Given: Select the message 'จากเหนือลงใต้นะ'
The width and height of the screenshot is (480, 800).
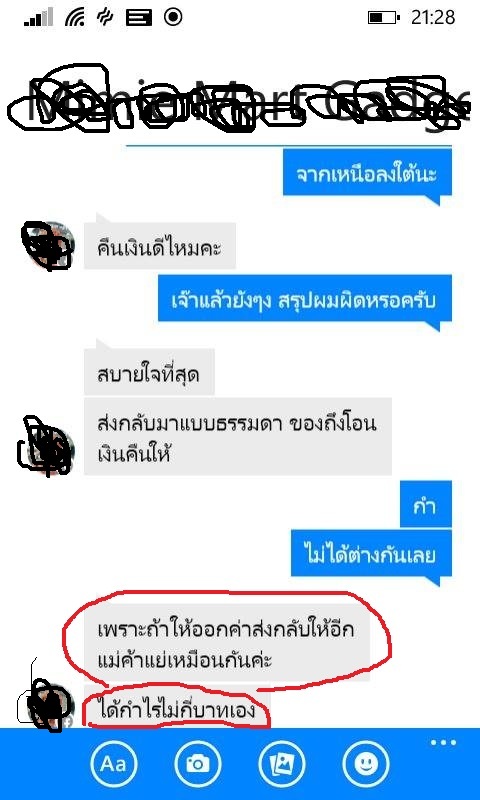Looking at the screenshot, I should tap(367, 172).
